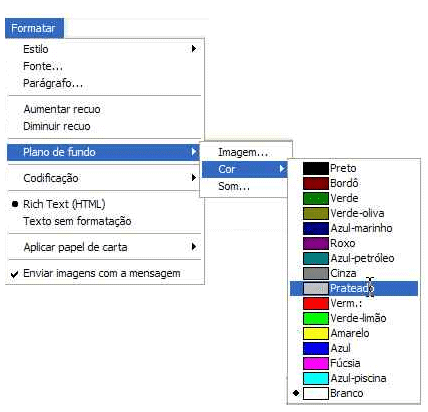This screenshot has width=428, height=412.
Task: Select Branco white color with marker
Action: coord(354,393)
